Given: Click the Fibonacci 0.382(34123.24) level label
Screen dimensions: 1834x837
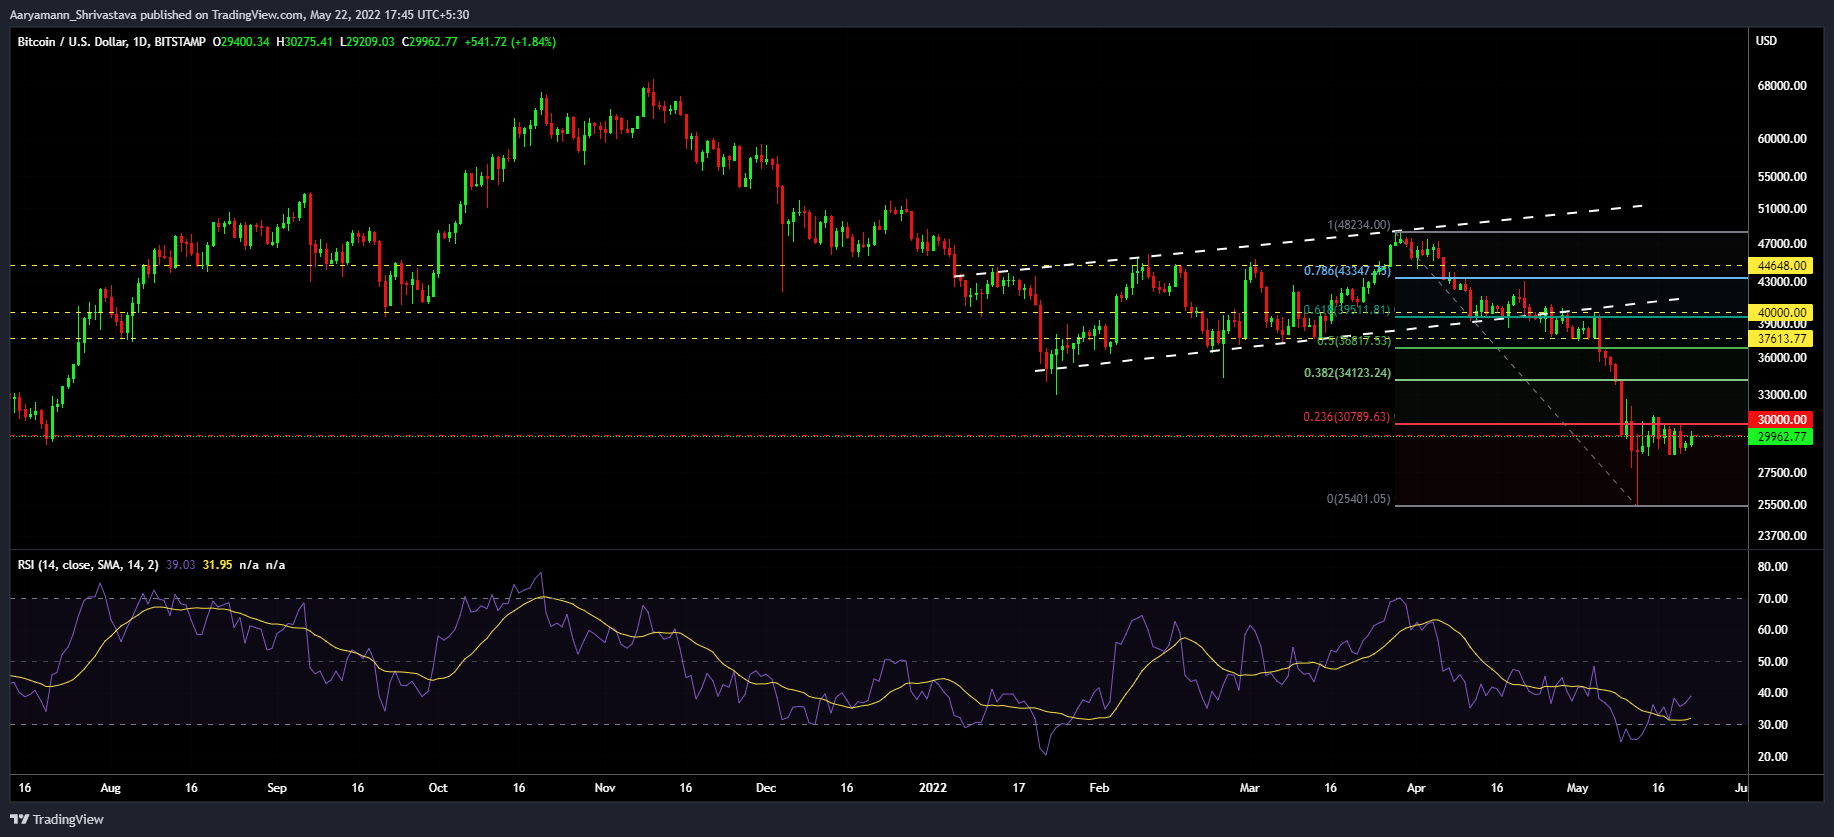Looking at the screenshot, I should tap(1346, 373).
